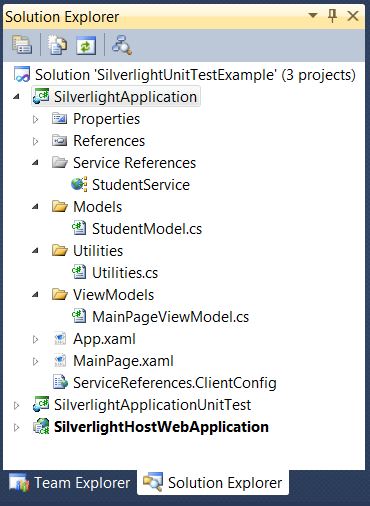Viewport: 370px width, 506px height.
Task: Expand the References node
Action: click(35, 141)
